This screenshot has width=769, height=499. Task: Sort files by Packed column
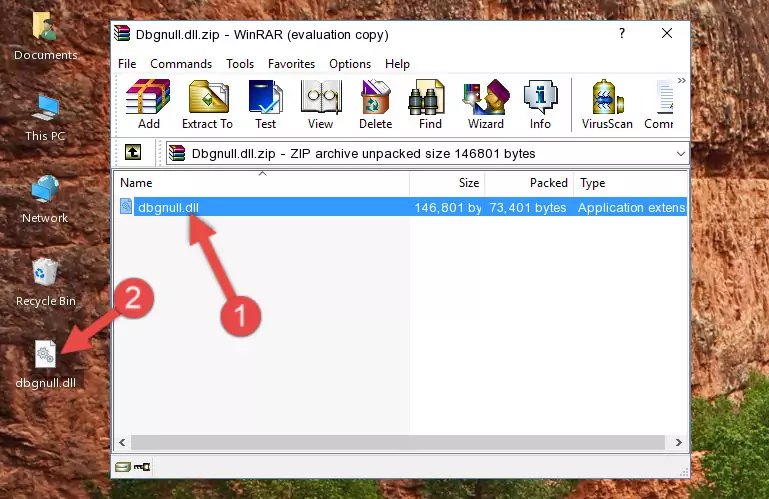(x=529, y=183)
